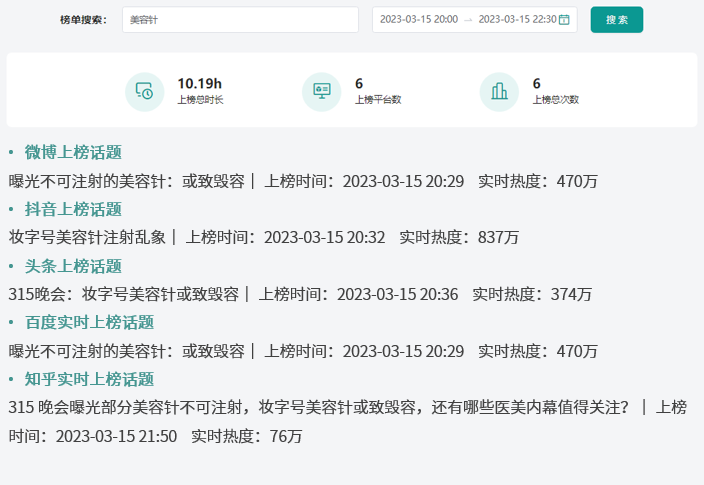The width and height of the screenshot is (704, 485).
Task: Open the Weibo topic under 微博上榜话题
Action: (x=127, y=181)
